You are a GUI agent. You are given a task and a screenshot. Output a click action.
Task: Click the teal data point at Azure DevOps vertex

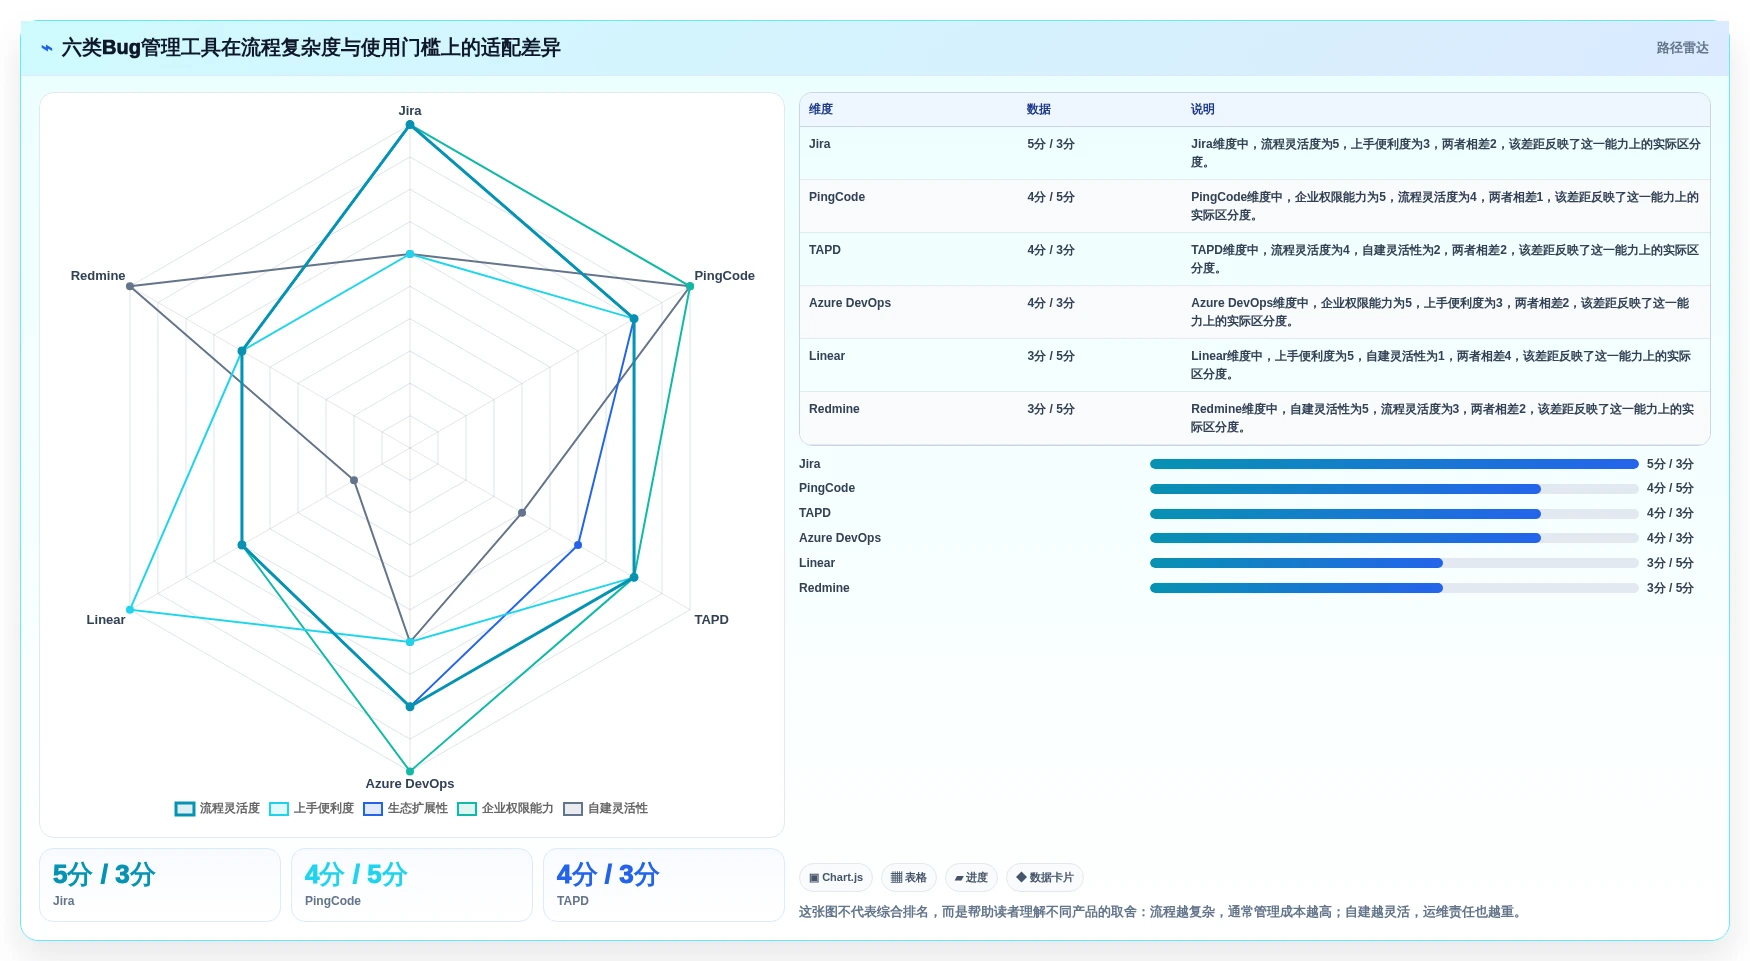pyautogui.click(x=410, y=771)
